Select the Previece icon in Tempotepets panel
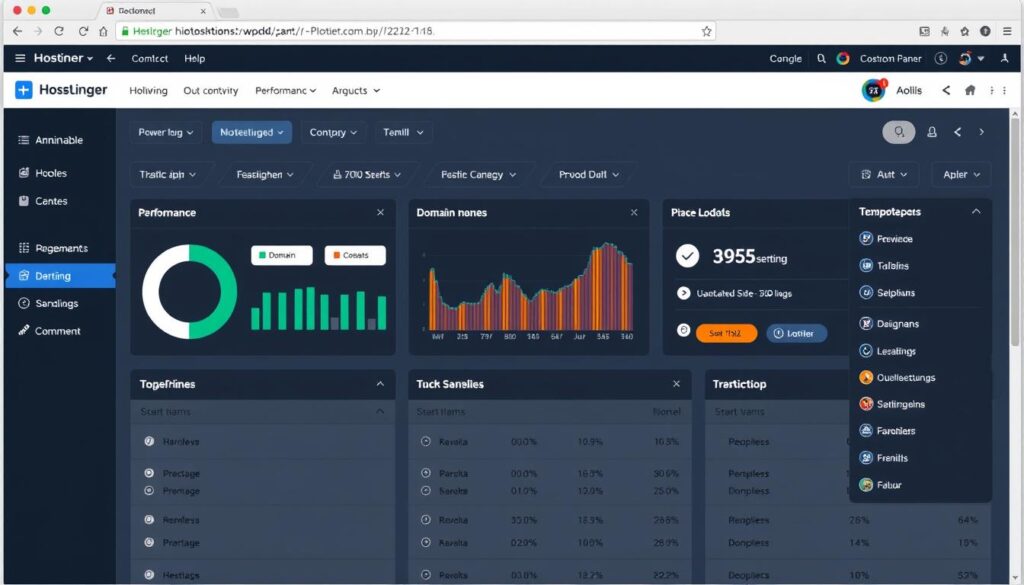The image size is (1024, 585). [866, 239]
